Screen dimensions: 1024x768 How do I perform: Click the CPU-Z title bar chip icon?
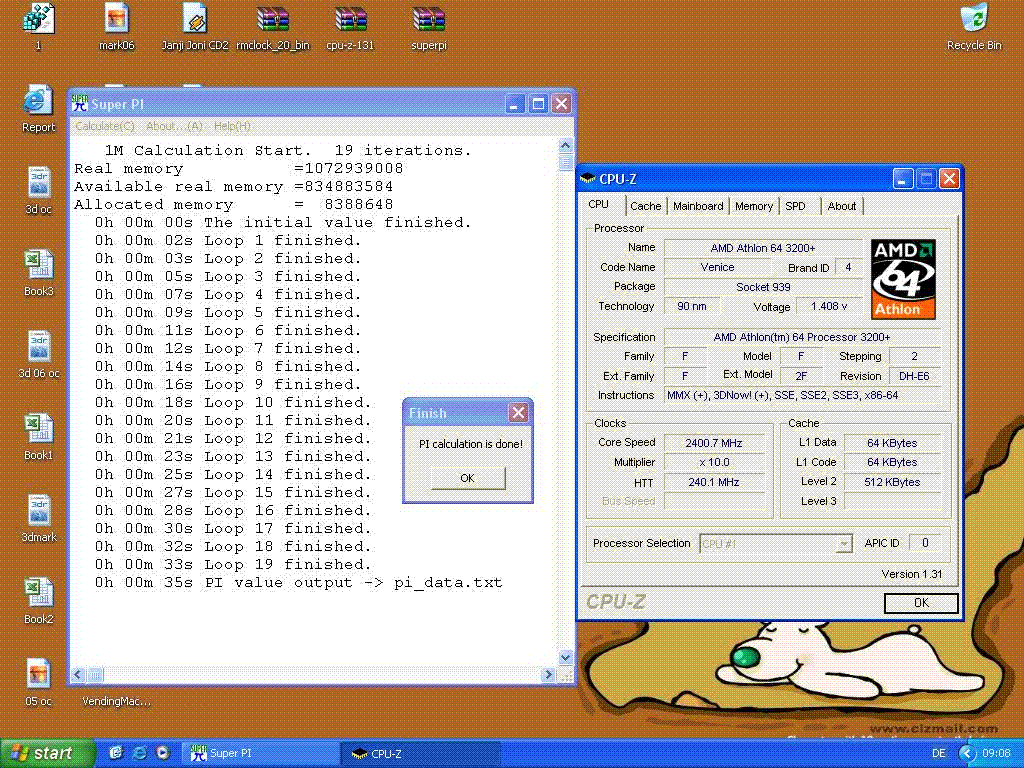587,178
